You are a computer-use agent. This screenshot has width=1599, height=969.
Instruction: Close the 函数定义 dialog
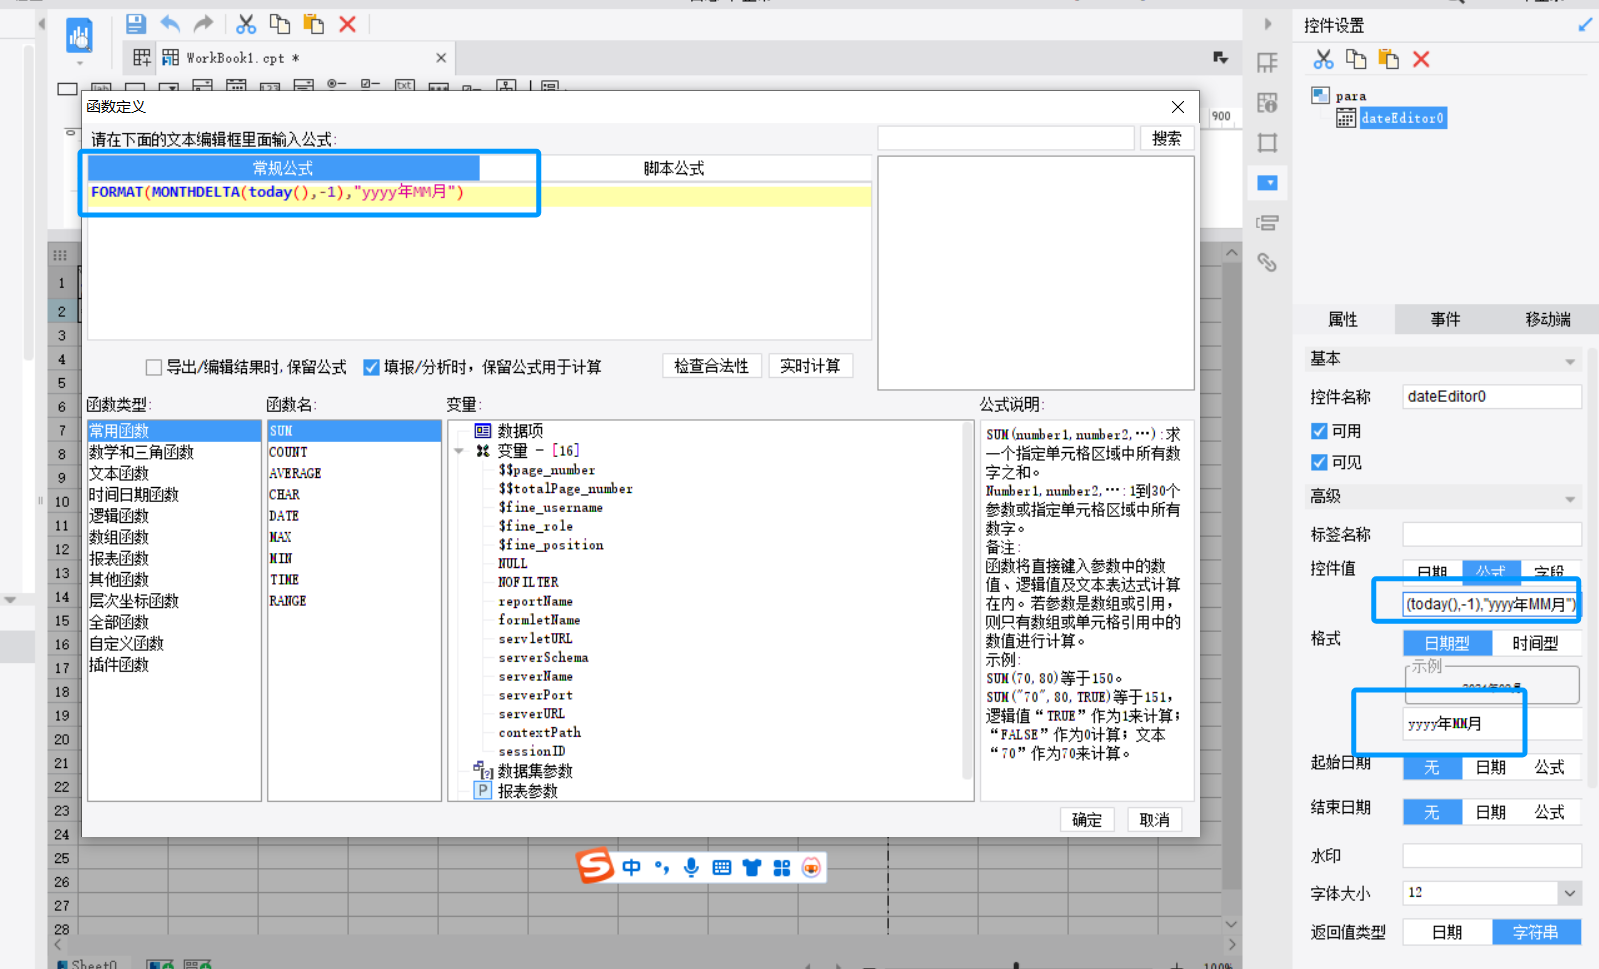point(1178,107)
